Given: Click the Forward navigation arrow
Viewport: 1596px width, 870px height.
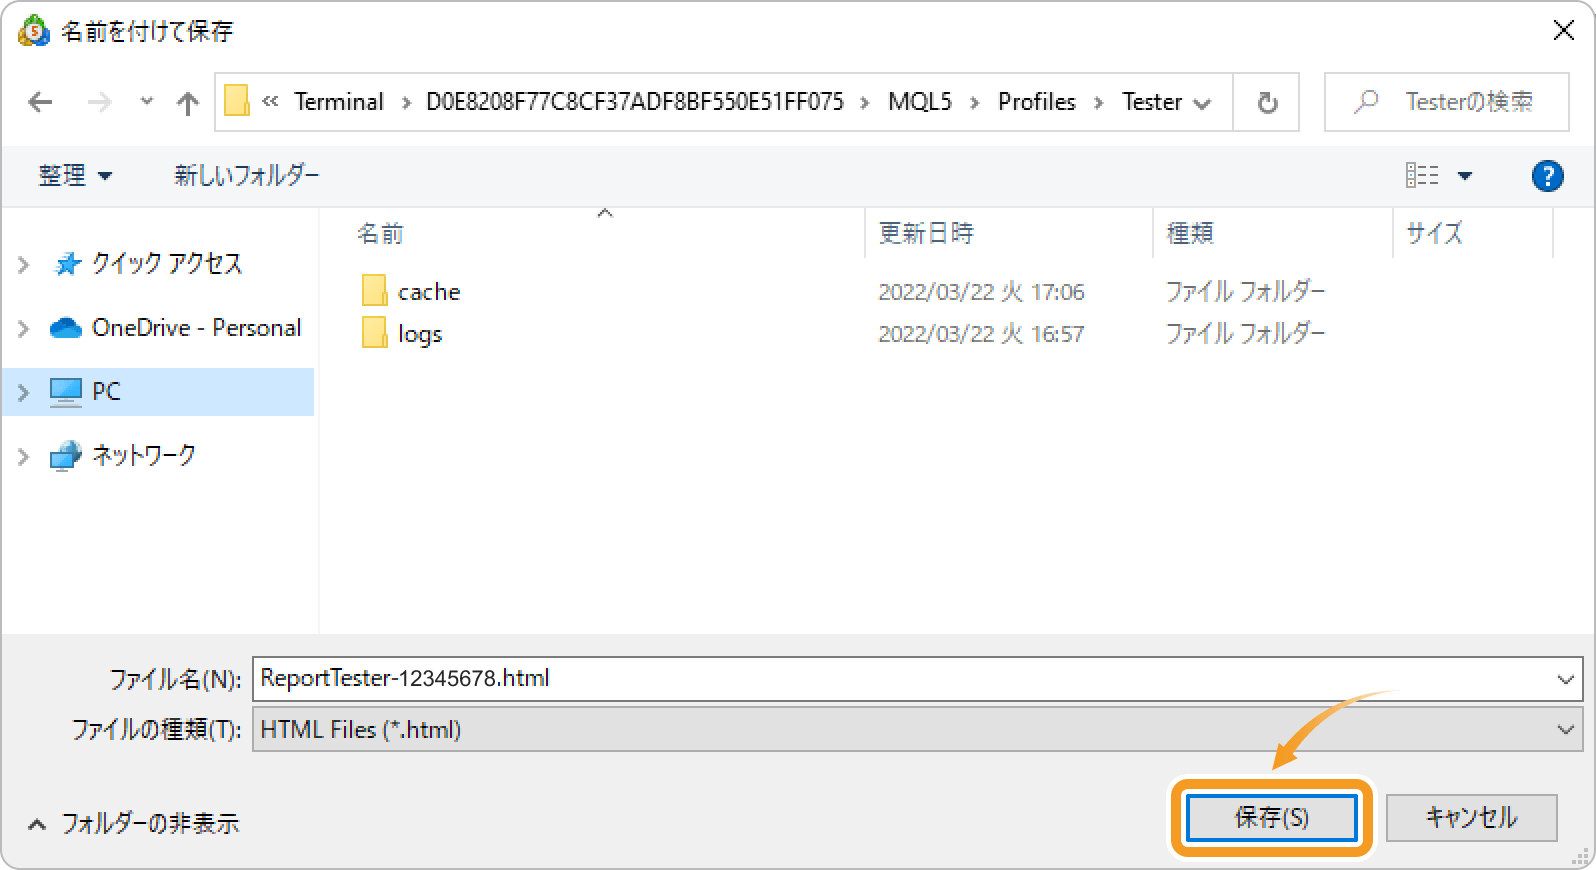Looking at the screenshot, I should tap(99, 102).
